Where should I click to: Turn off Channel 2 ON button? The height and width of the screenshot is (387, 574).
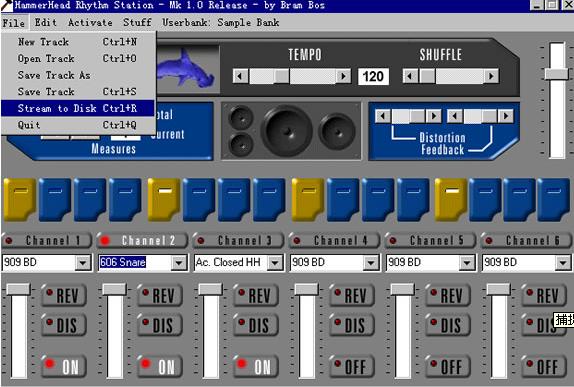coord(160,366)
